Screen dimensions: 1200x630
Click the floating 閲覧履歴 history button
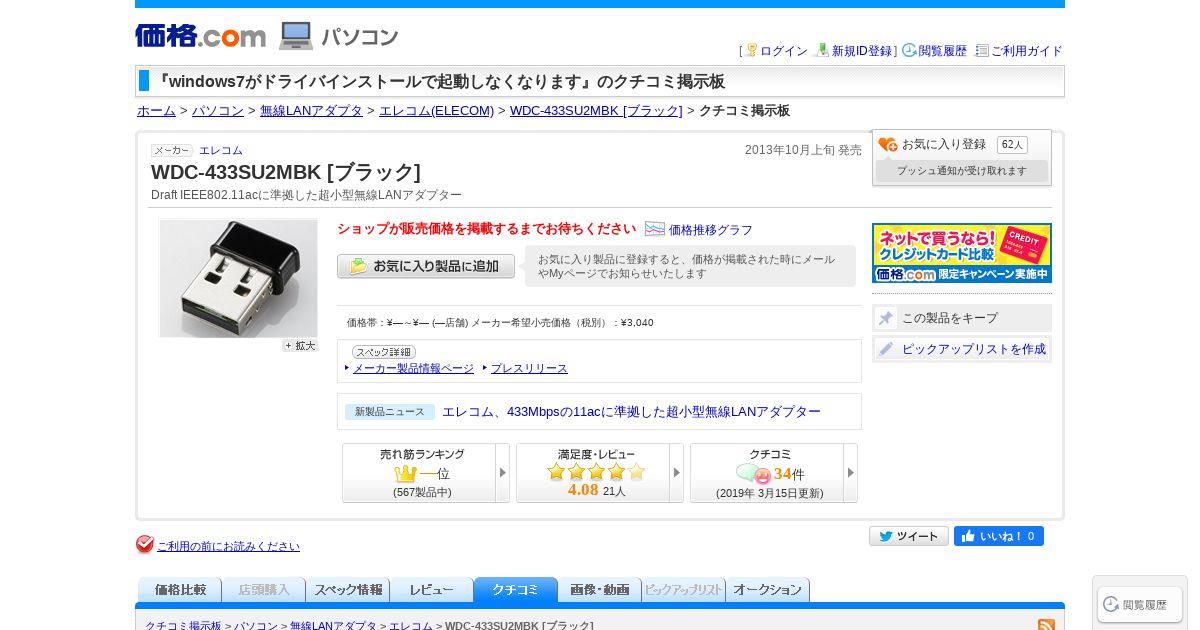(x=1140, y=604)
